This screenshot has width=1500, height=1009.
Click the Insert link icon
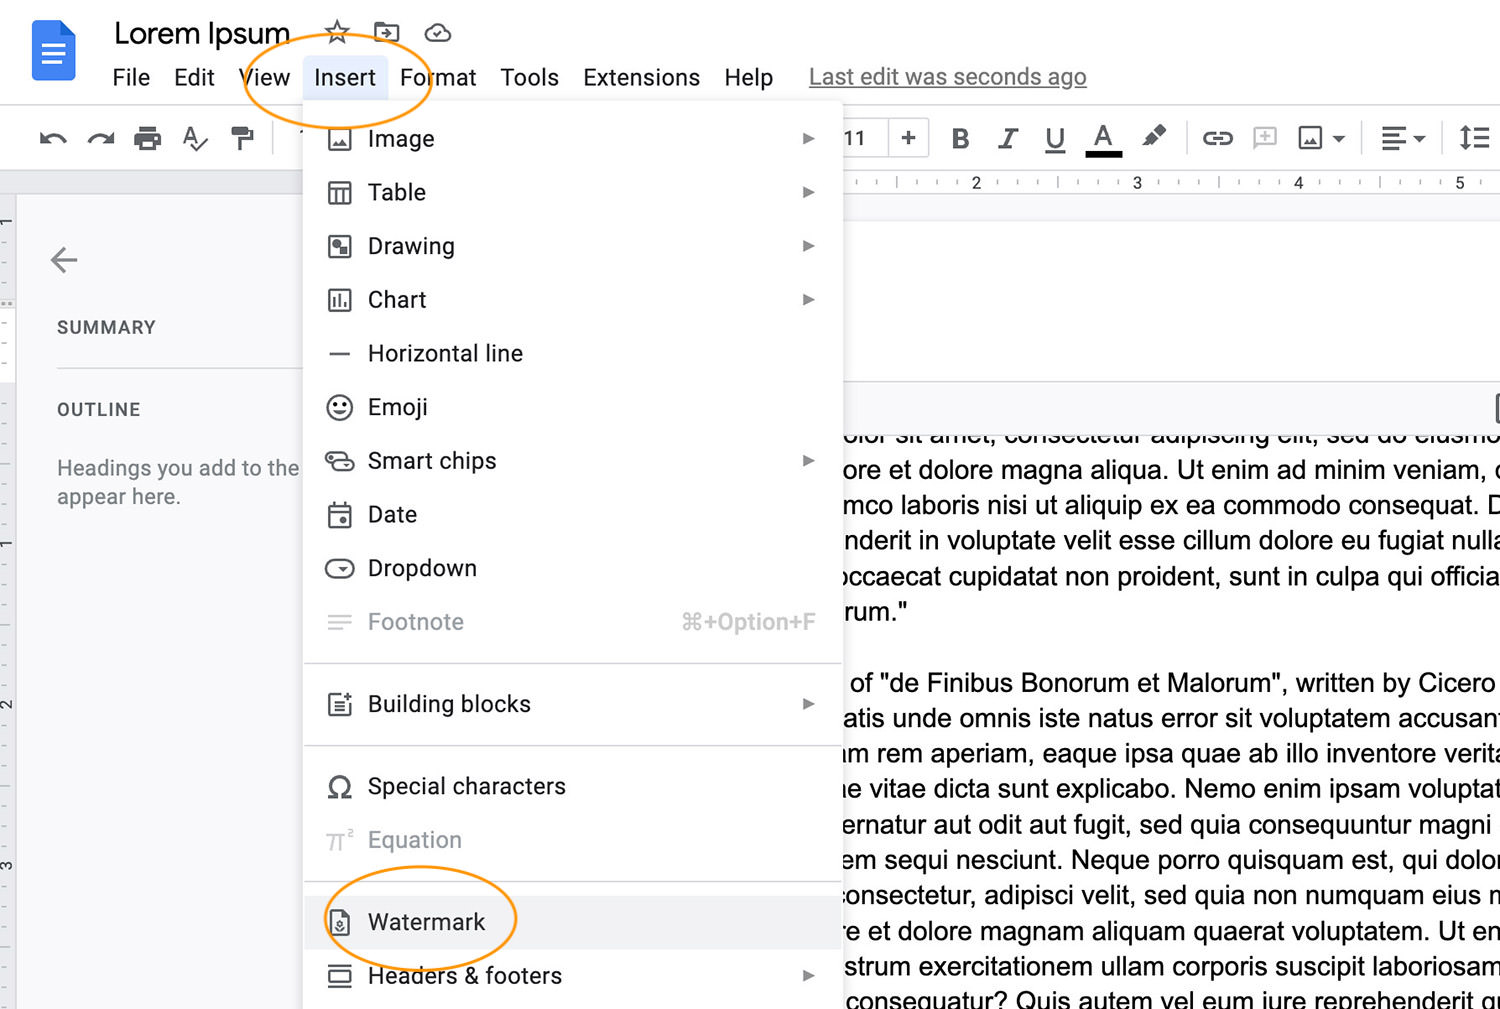click(1218, 138)
